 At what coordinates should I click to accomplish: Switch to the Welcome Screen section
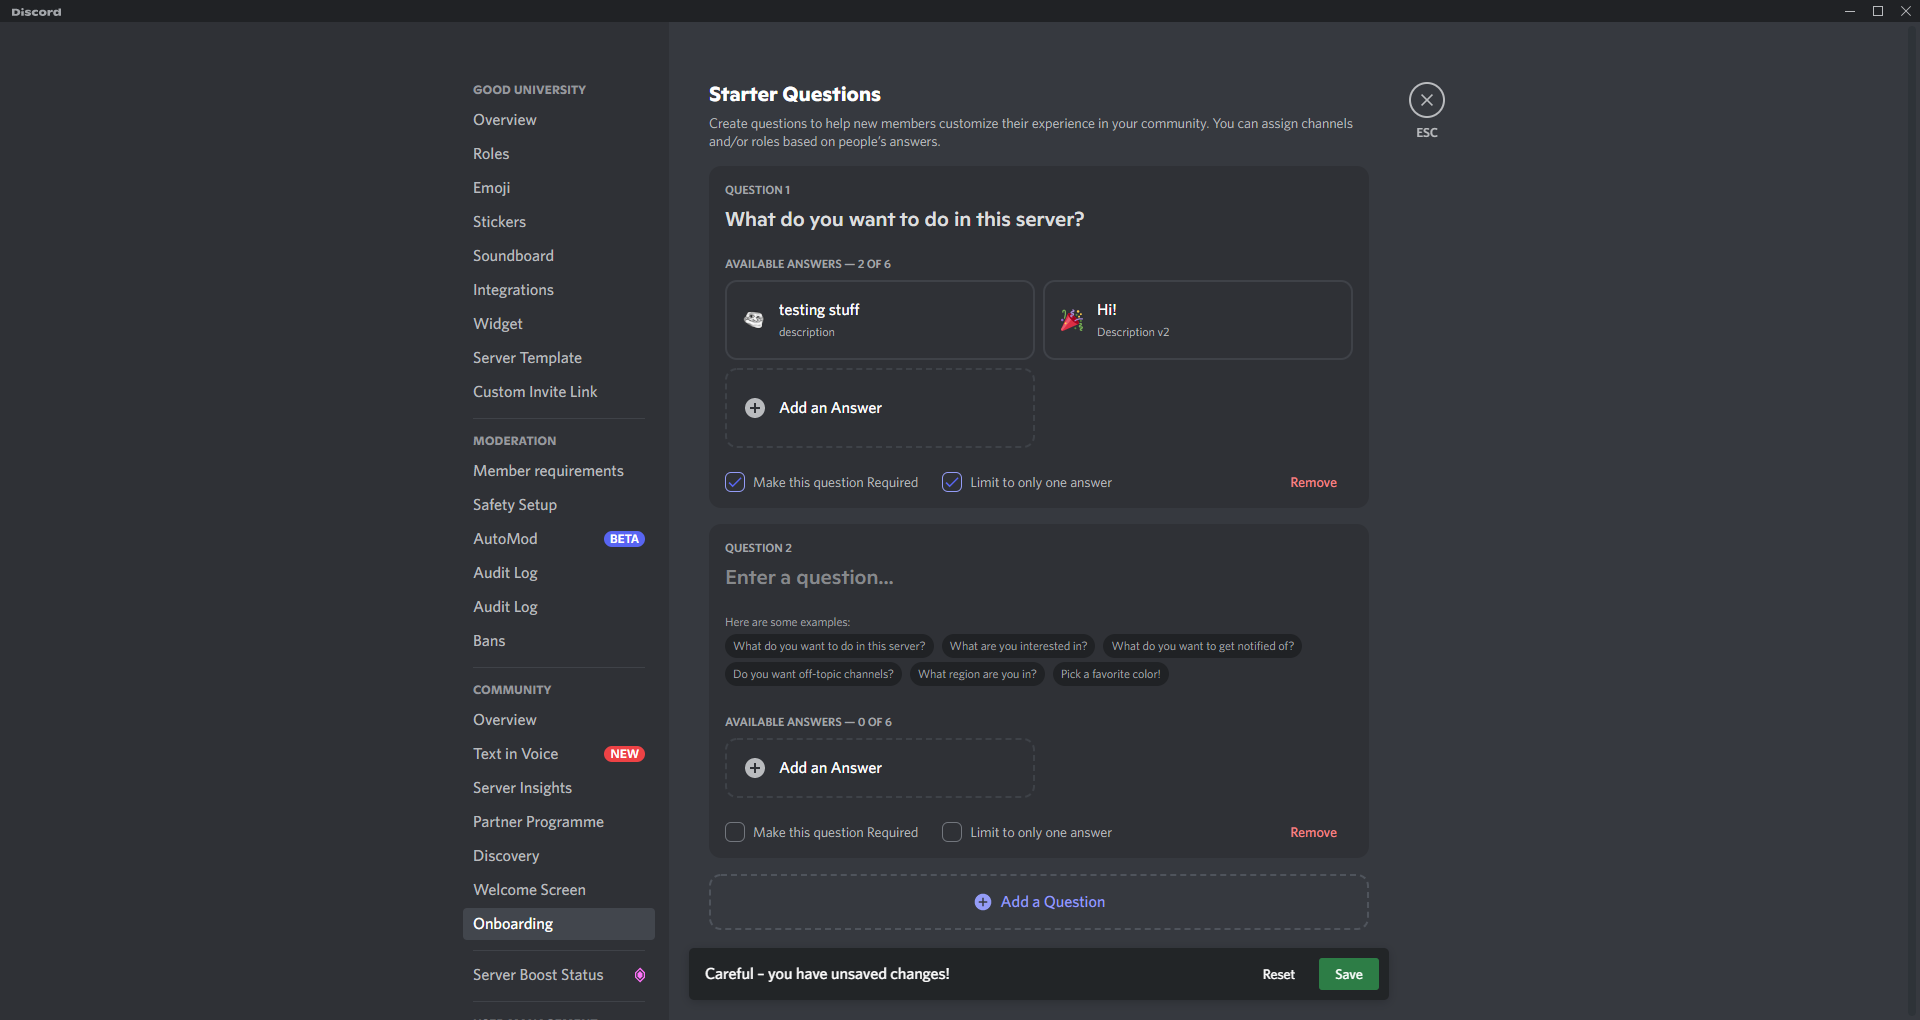529,889
